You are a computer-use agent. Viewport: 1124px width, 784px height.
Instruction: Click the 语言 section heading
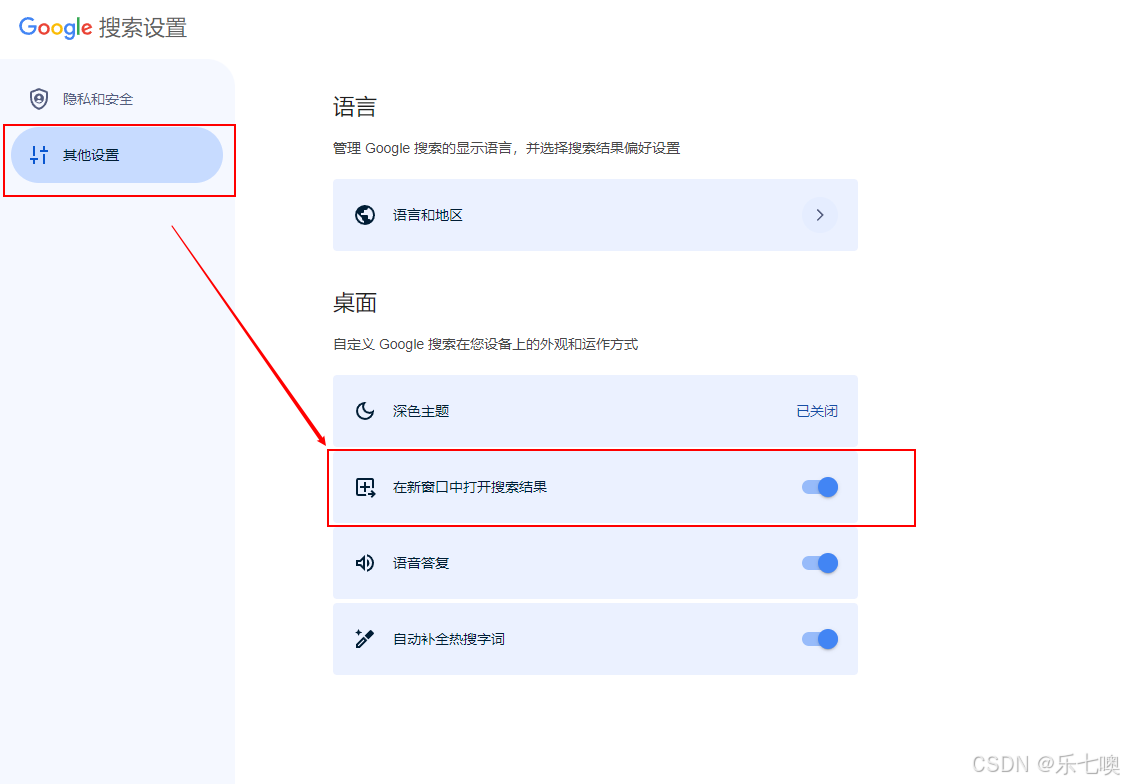click(355, 107)
